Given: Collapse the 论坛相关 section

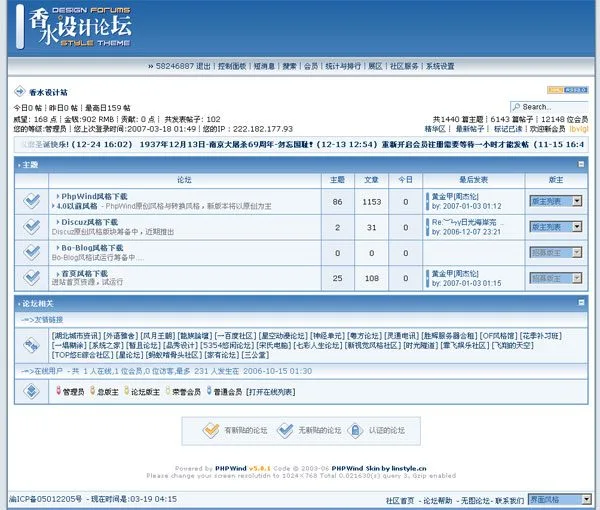Looking at the screenshot, I should (x=581, y=302).
